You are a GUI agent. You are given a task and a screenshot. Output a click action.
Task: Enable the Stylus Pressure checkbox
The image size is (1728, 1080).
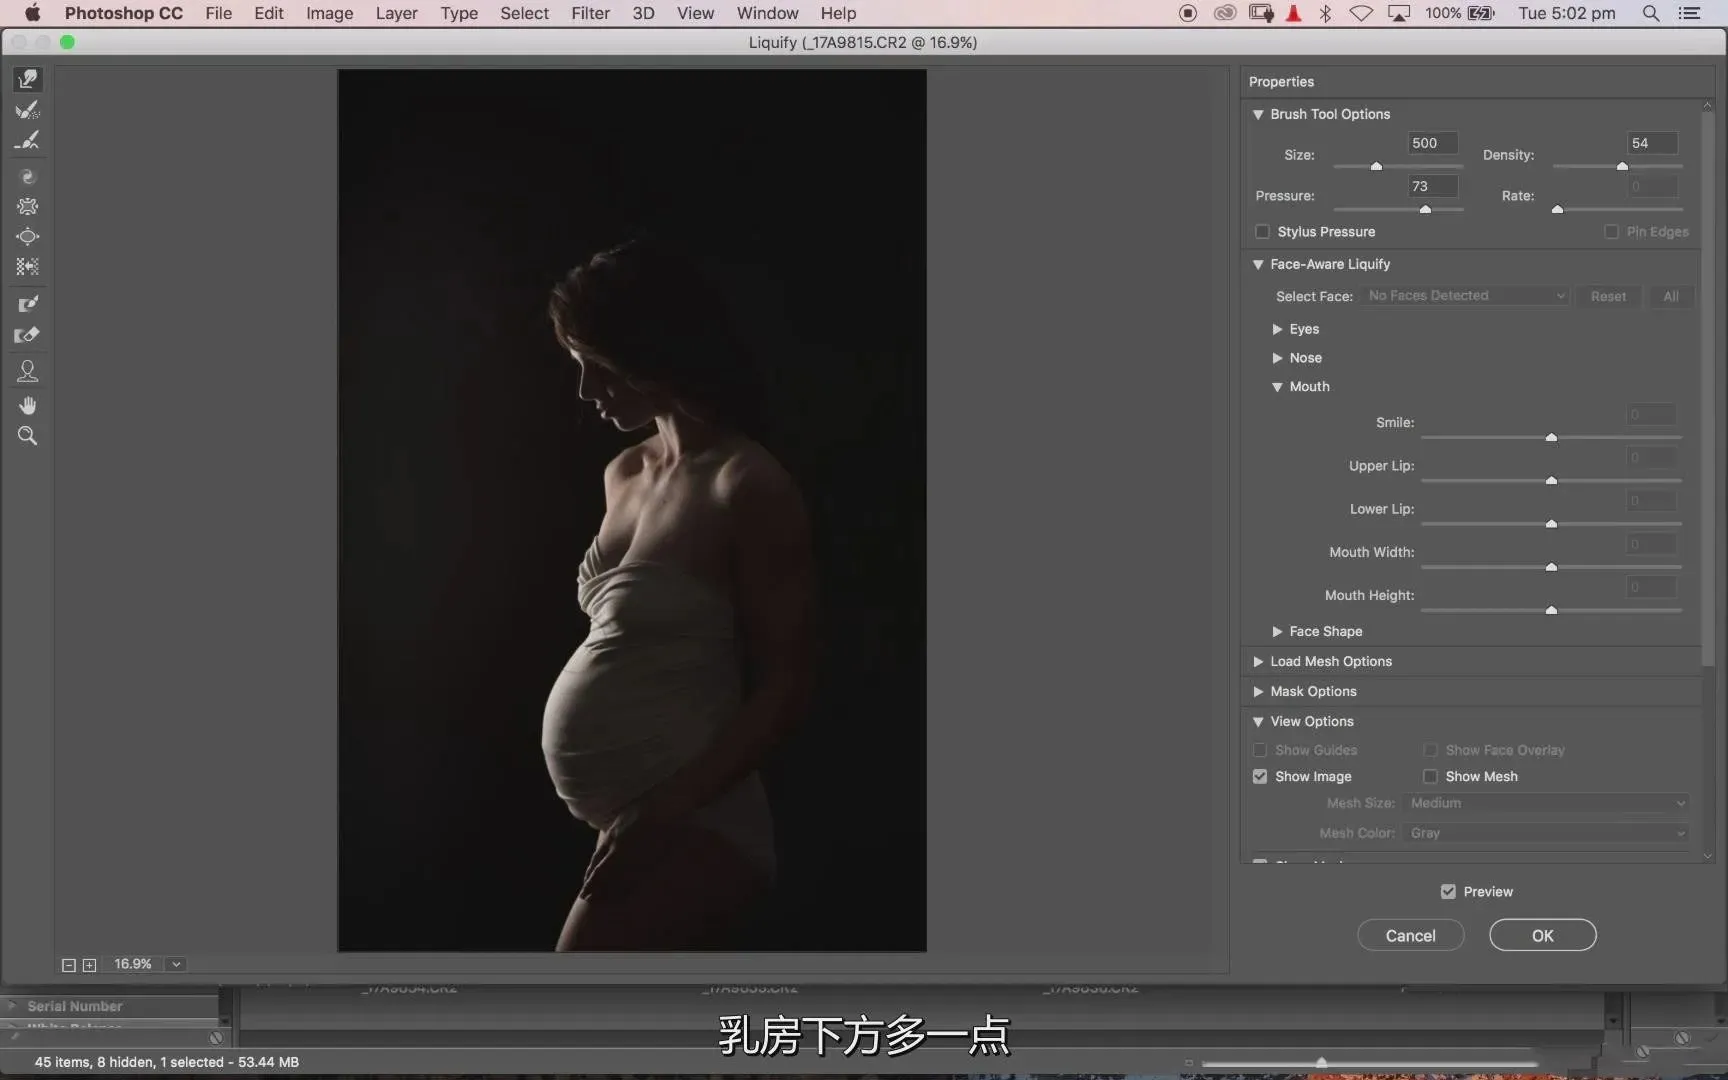click(x=1262, y=232)
